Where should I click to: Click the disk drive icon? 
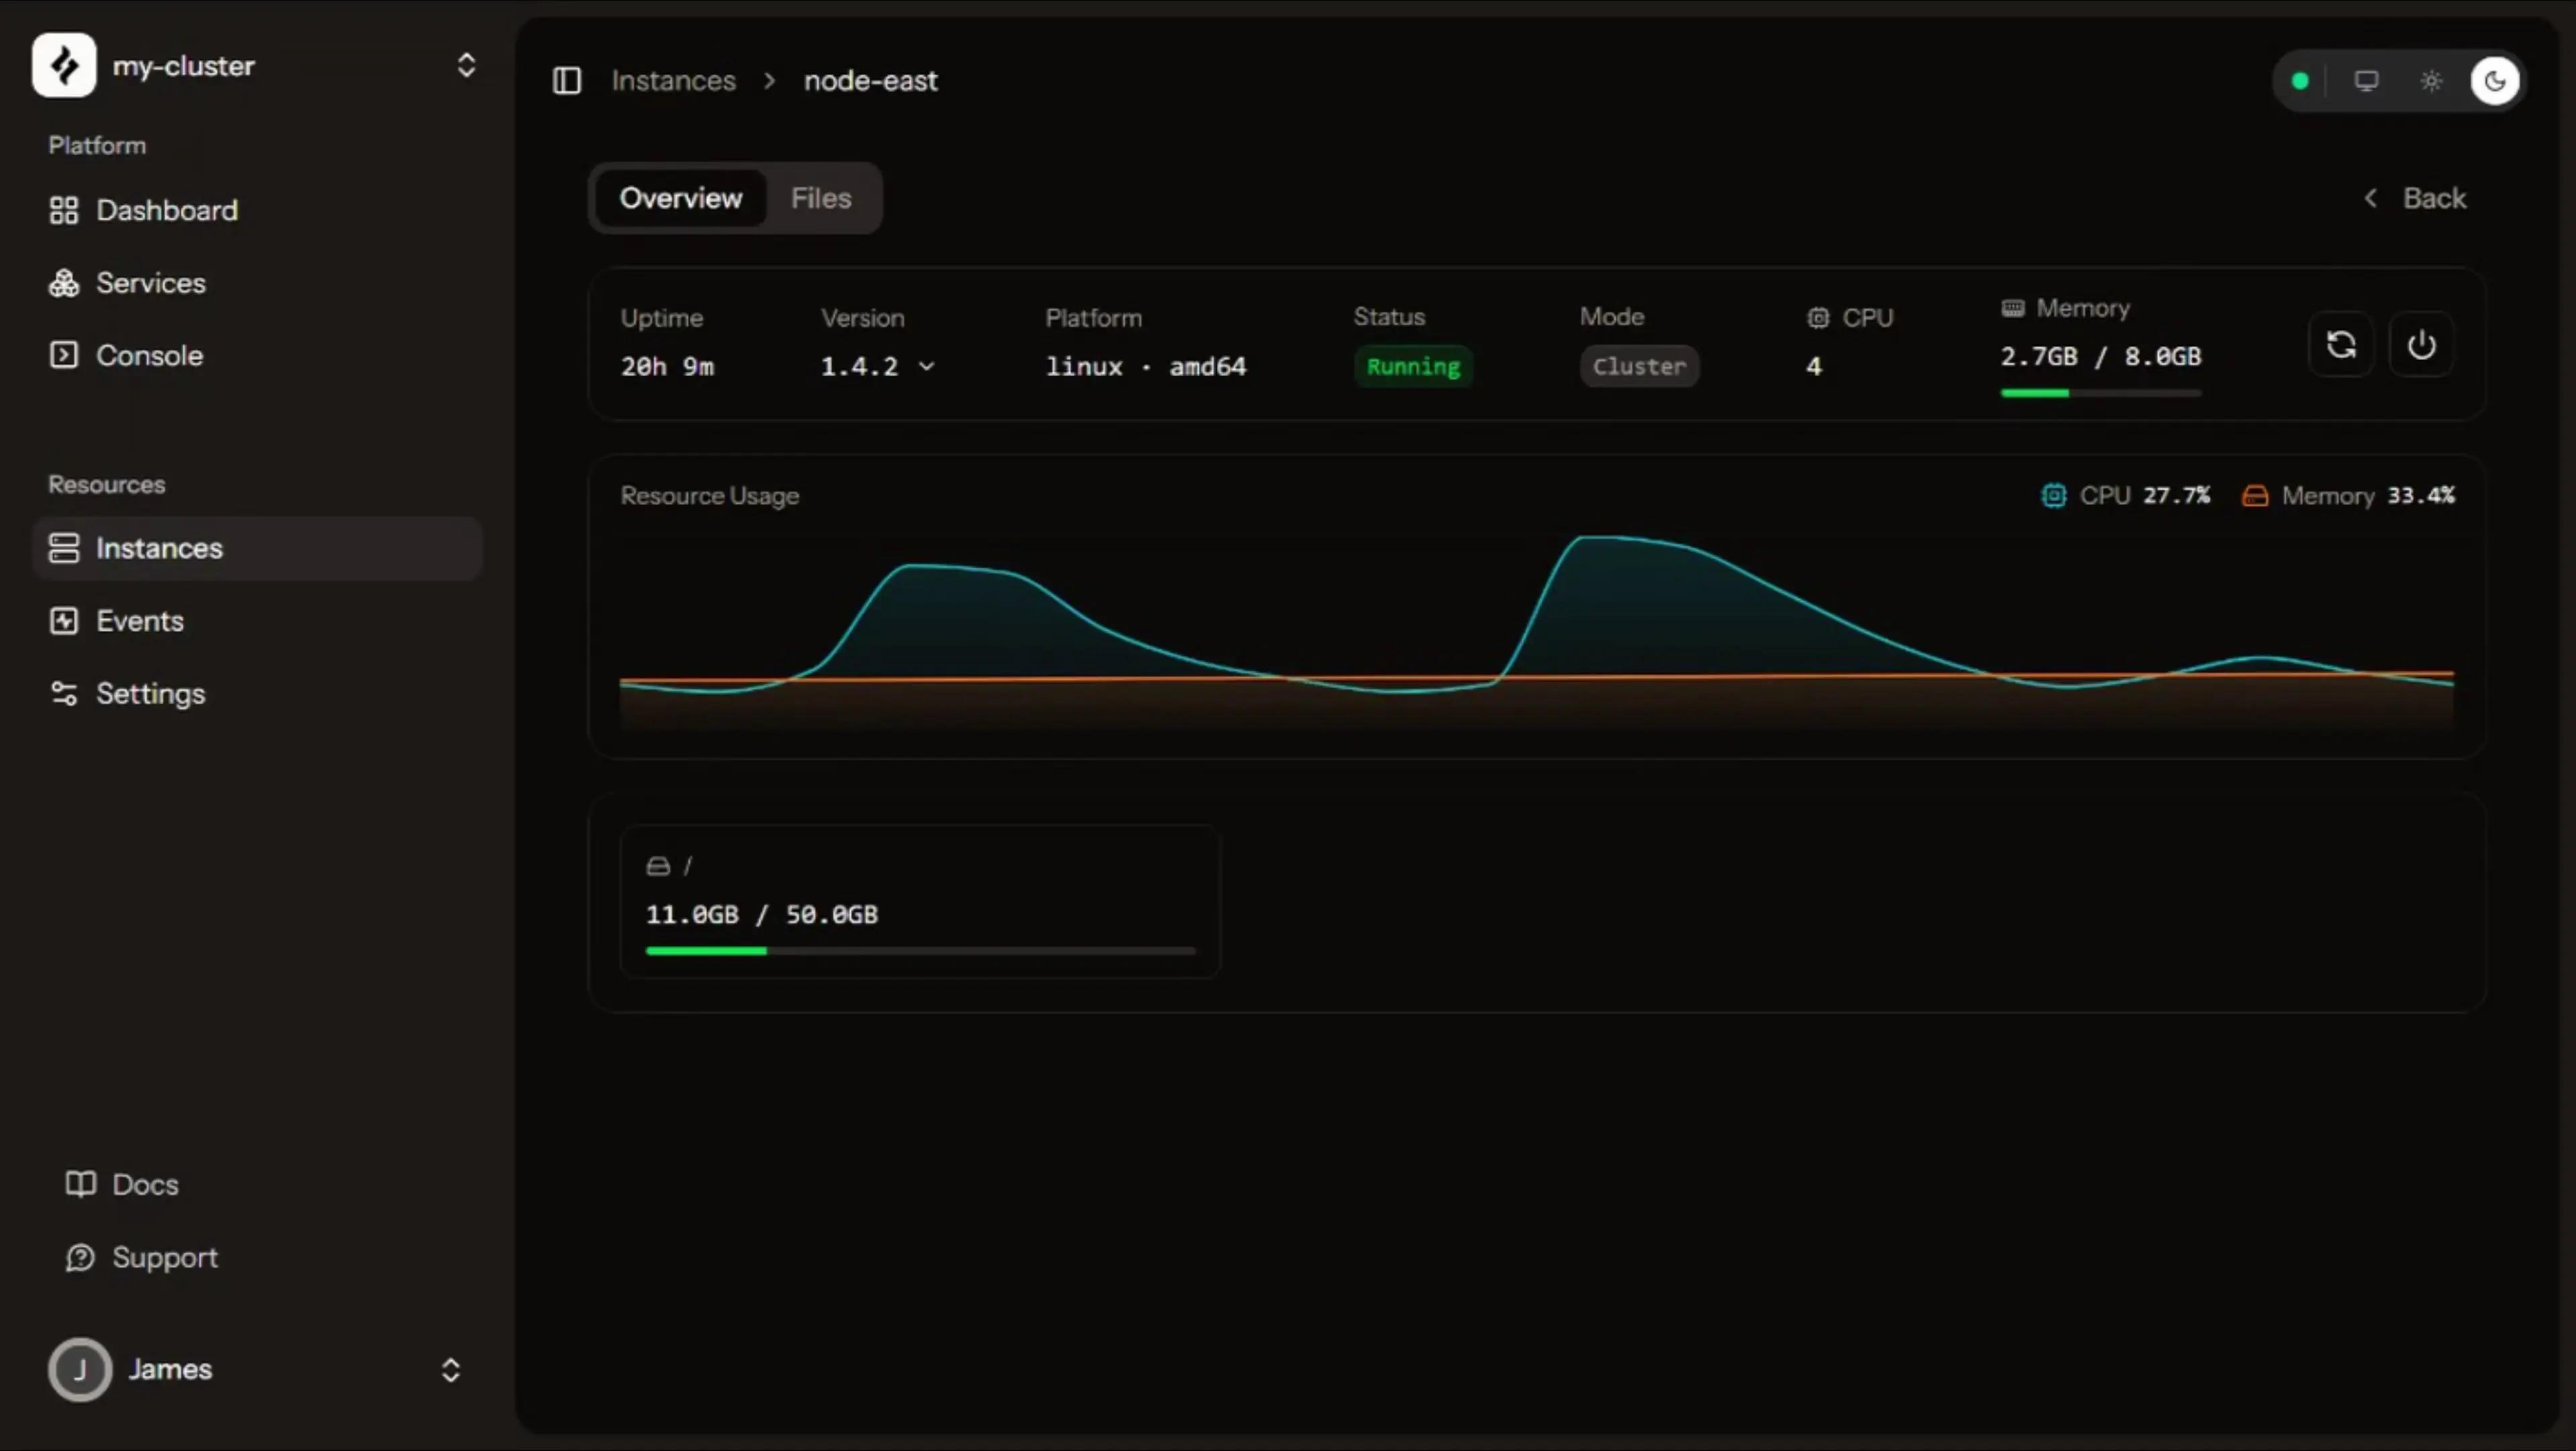(658, 866)
